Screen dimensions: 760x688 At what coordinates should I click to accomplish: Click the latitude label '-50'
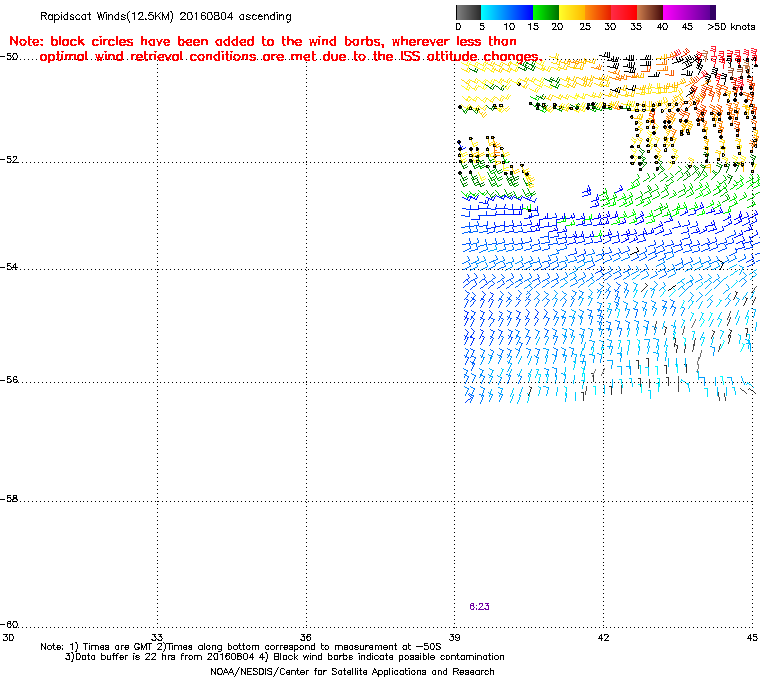coord(9,57)
